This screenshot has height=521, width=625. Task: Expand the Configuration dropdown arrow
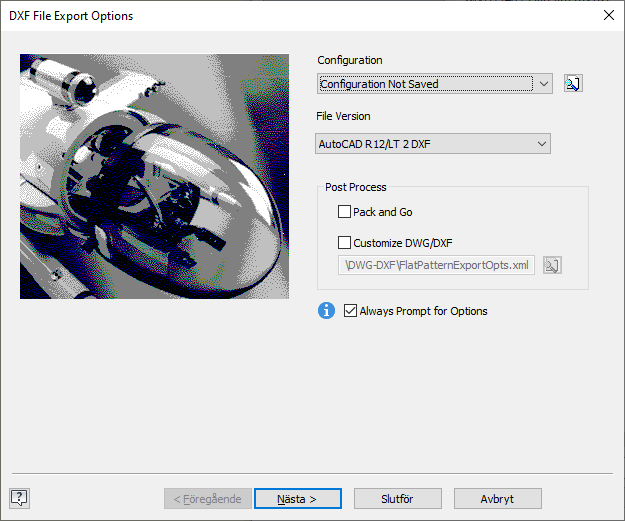point(543,84)
